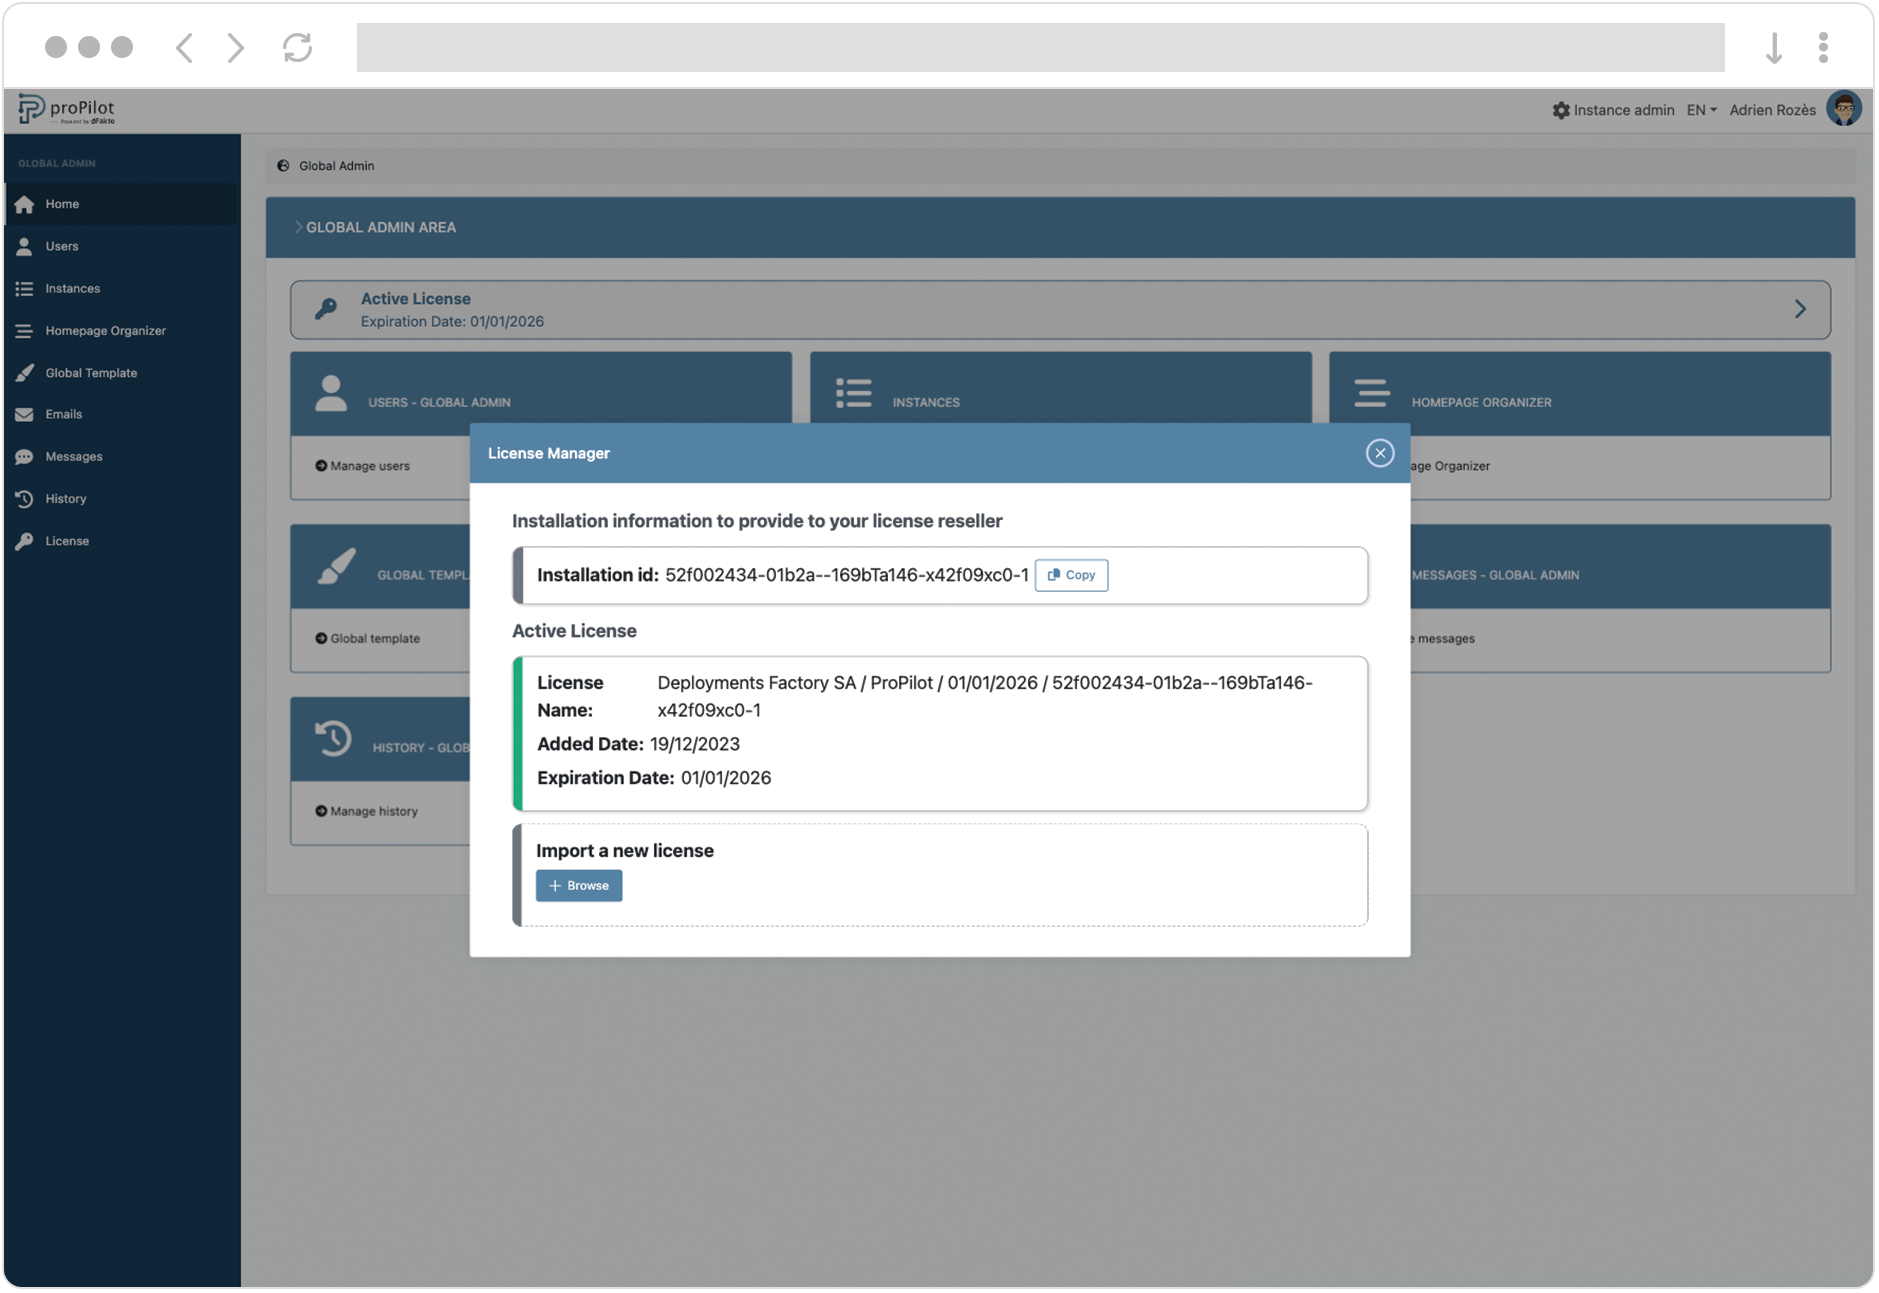Click the Instances list icon in sidebar
This screenshot has width=1879, height=1293.
point(25,289)
